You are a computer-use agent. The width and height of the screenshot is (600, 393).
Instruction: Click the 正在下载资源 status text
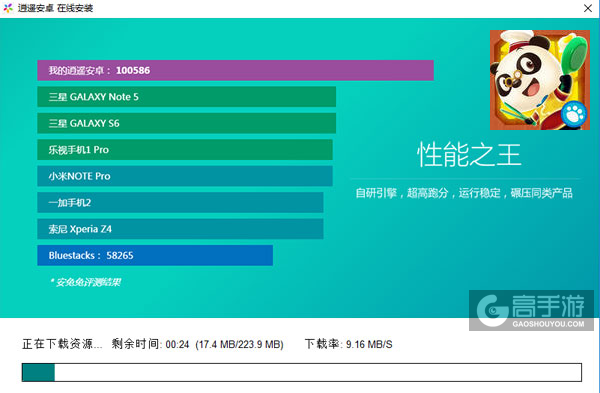point(62,344)
